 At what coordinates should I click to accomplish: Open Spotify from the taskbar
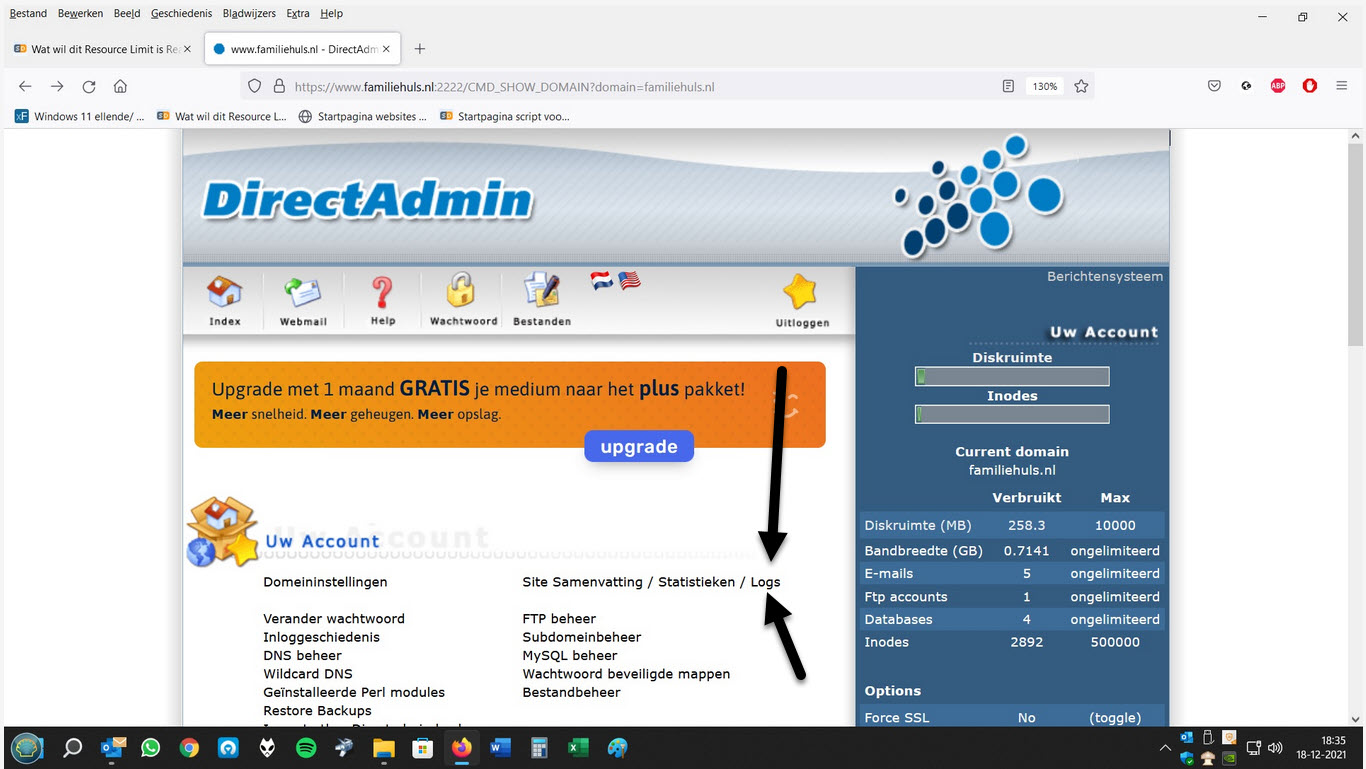coord(306,747)
